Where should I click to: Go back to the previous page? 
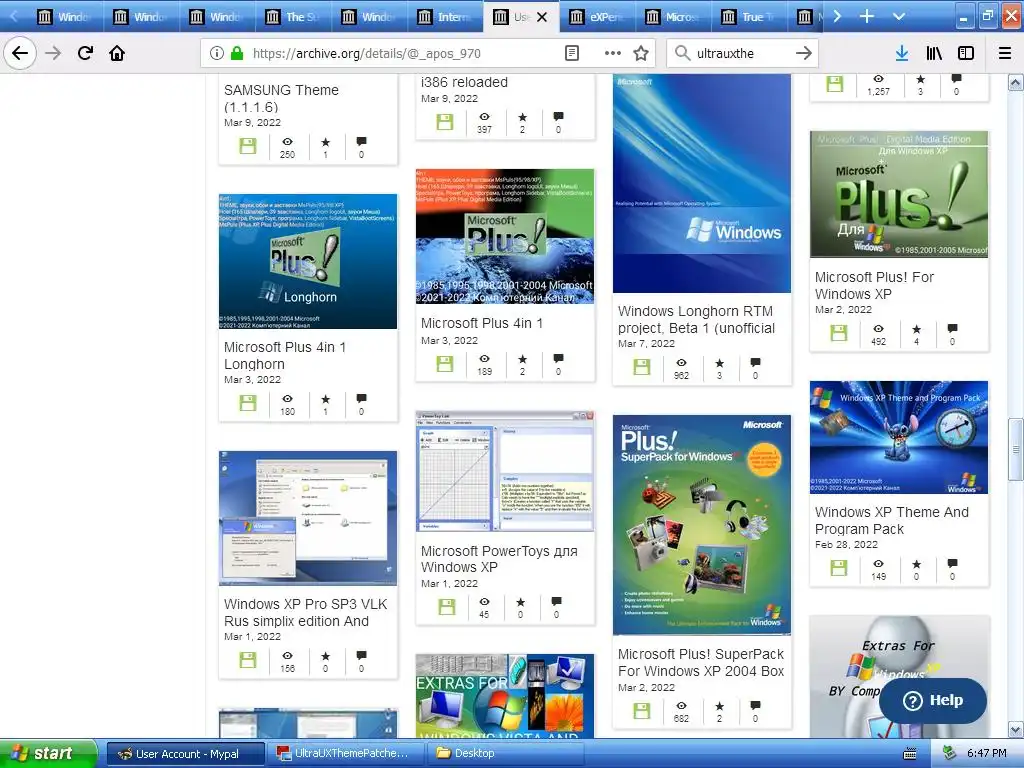point(20,53)
